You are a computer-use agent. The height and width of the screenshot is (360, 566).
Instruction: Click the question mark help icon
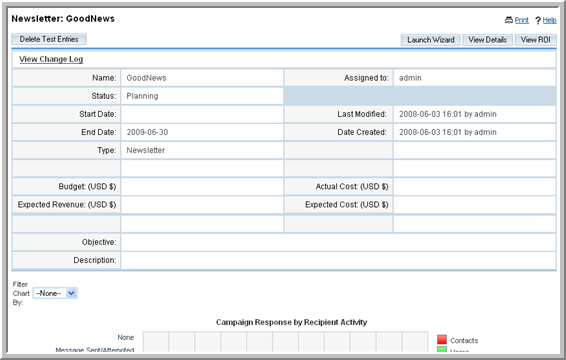tap(538, 21)
